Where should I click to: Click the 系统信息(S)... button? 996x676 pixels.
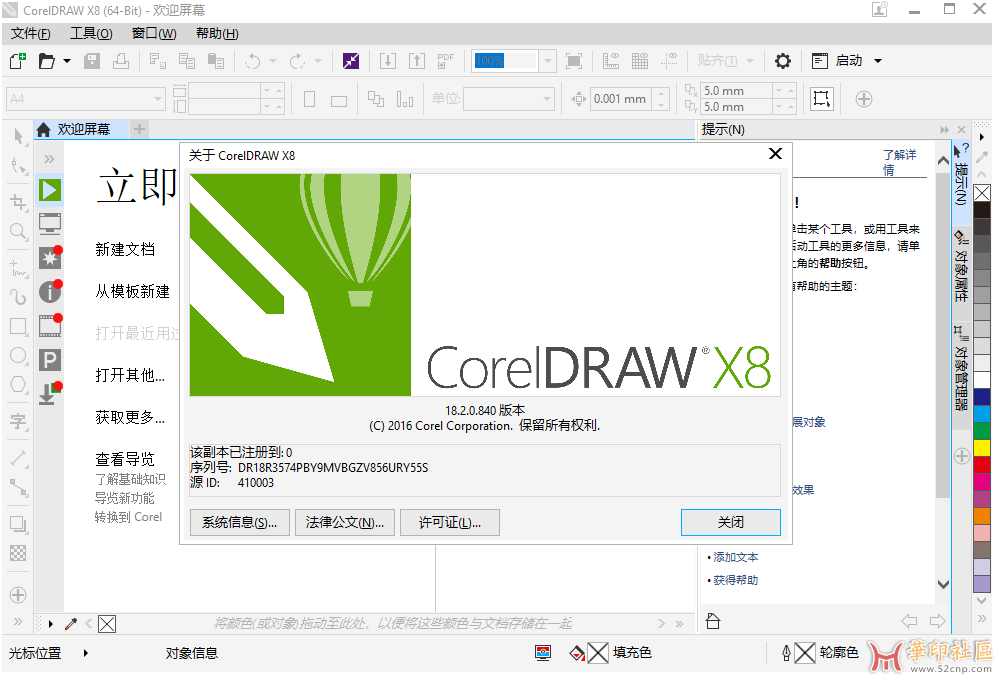(x=239, y=523)
